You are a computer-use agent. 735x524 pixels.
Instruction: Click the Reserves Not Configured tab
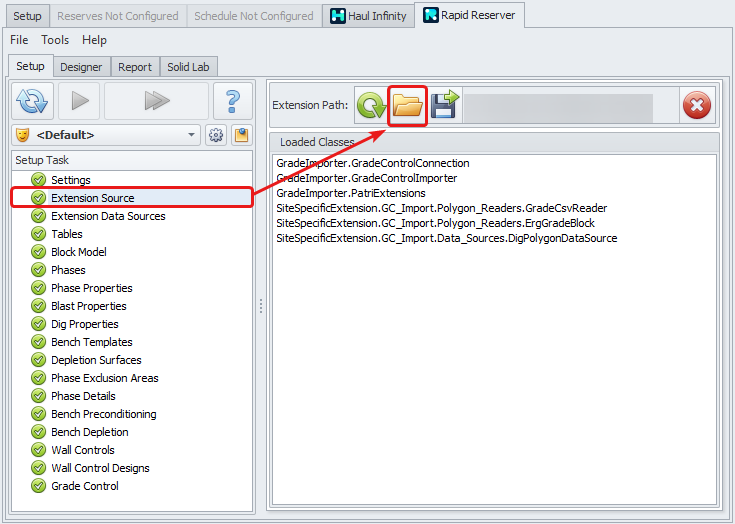[x=118, y=16]
